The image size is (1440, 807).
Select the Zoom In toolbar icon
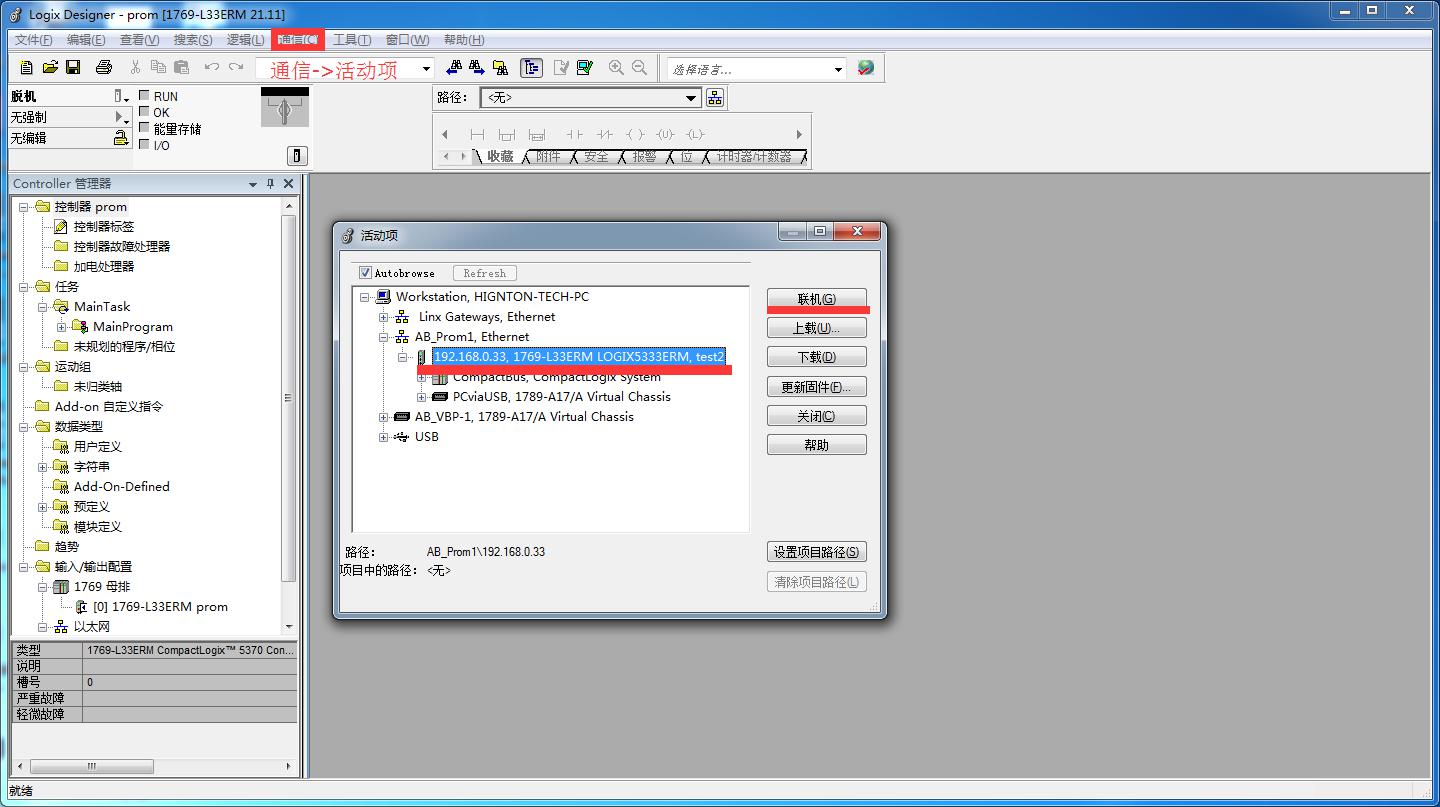click(616, 67)
